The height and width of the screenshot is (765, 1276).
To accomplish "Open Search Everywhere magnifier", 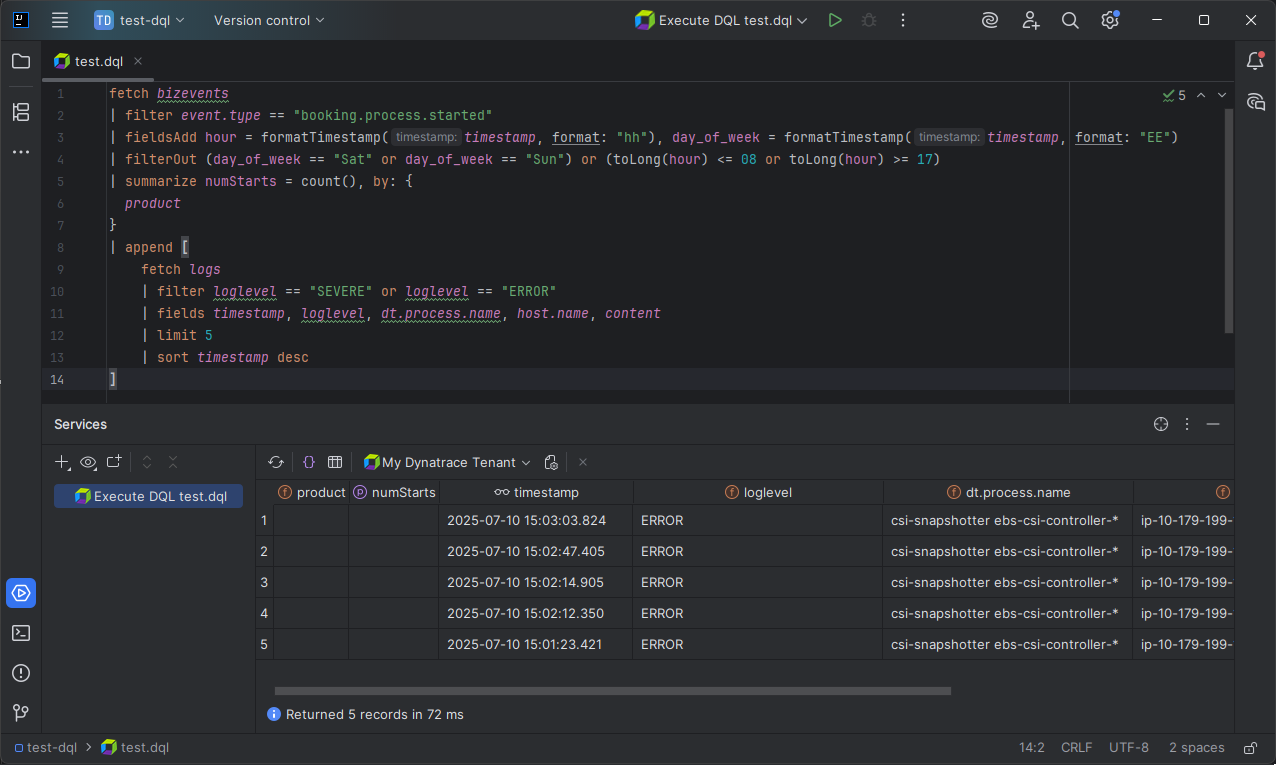I will 1070,20.
